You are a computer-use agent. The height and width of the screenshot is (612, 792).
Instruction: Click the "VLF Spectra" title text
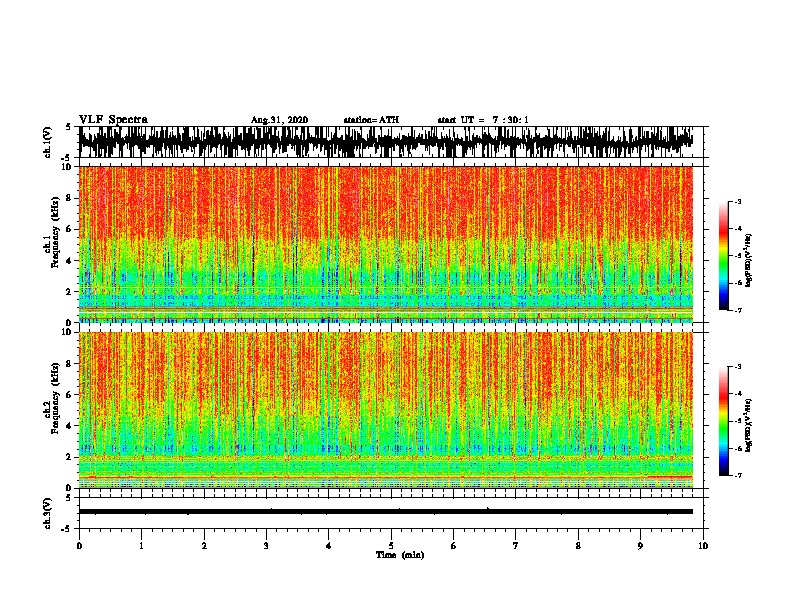click(113, 120)
